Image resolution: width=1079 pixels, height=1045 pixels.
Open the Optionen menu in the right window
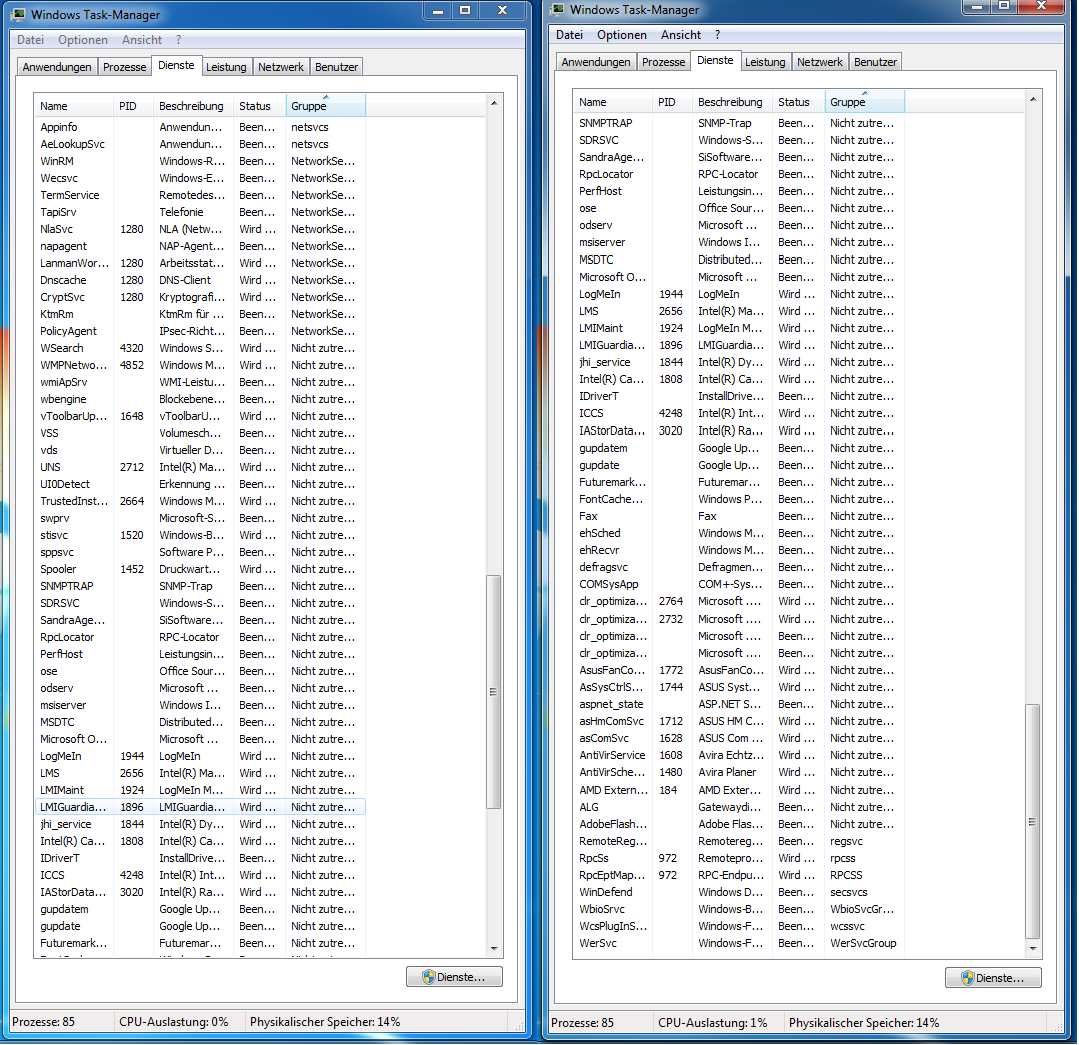[x=621, y=35]
